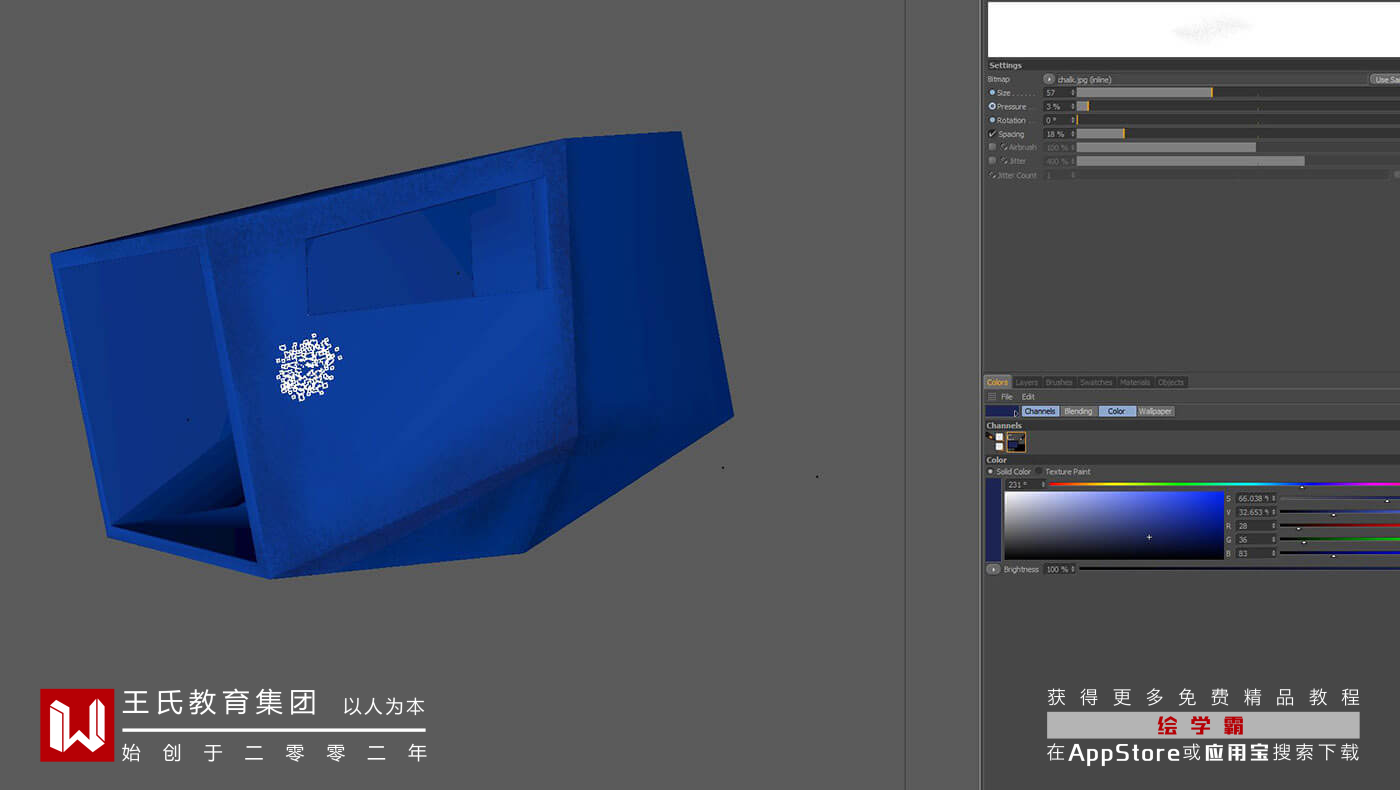Image resolution: width=1400 pixels, height=790 pixels.
Task: Click the Color button
Action: click(x=1117, y=411)
